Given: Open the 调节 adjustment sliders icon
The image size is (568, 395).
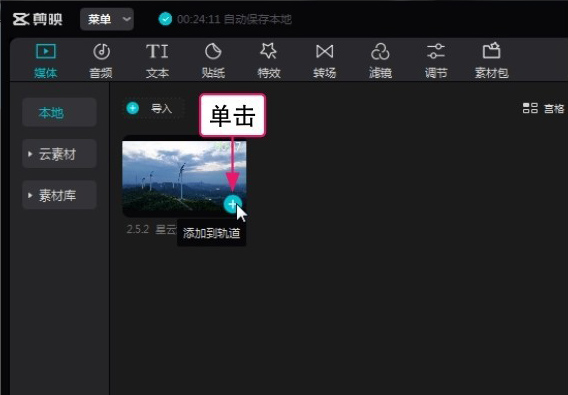Looking at the screenshot, I should click(436, 51).
